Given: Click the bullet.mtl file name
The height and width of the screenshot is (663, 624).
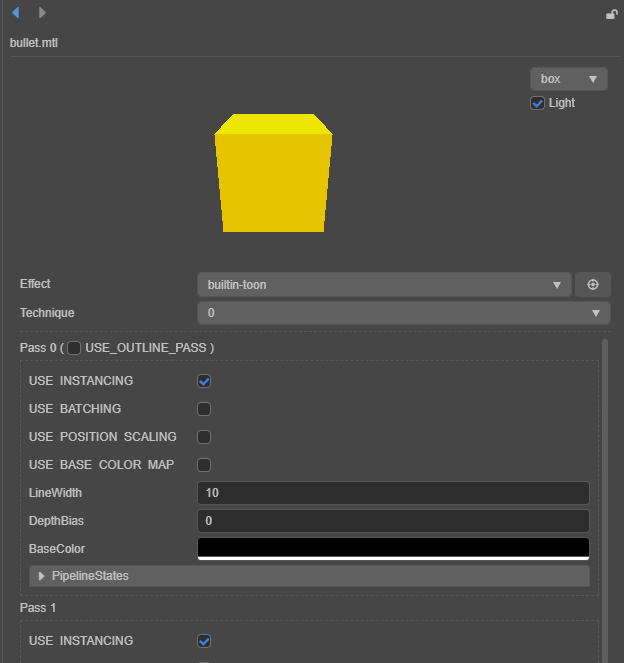Looking at the screenshot, I should (34, 43).
